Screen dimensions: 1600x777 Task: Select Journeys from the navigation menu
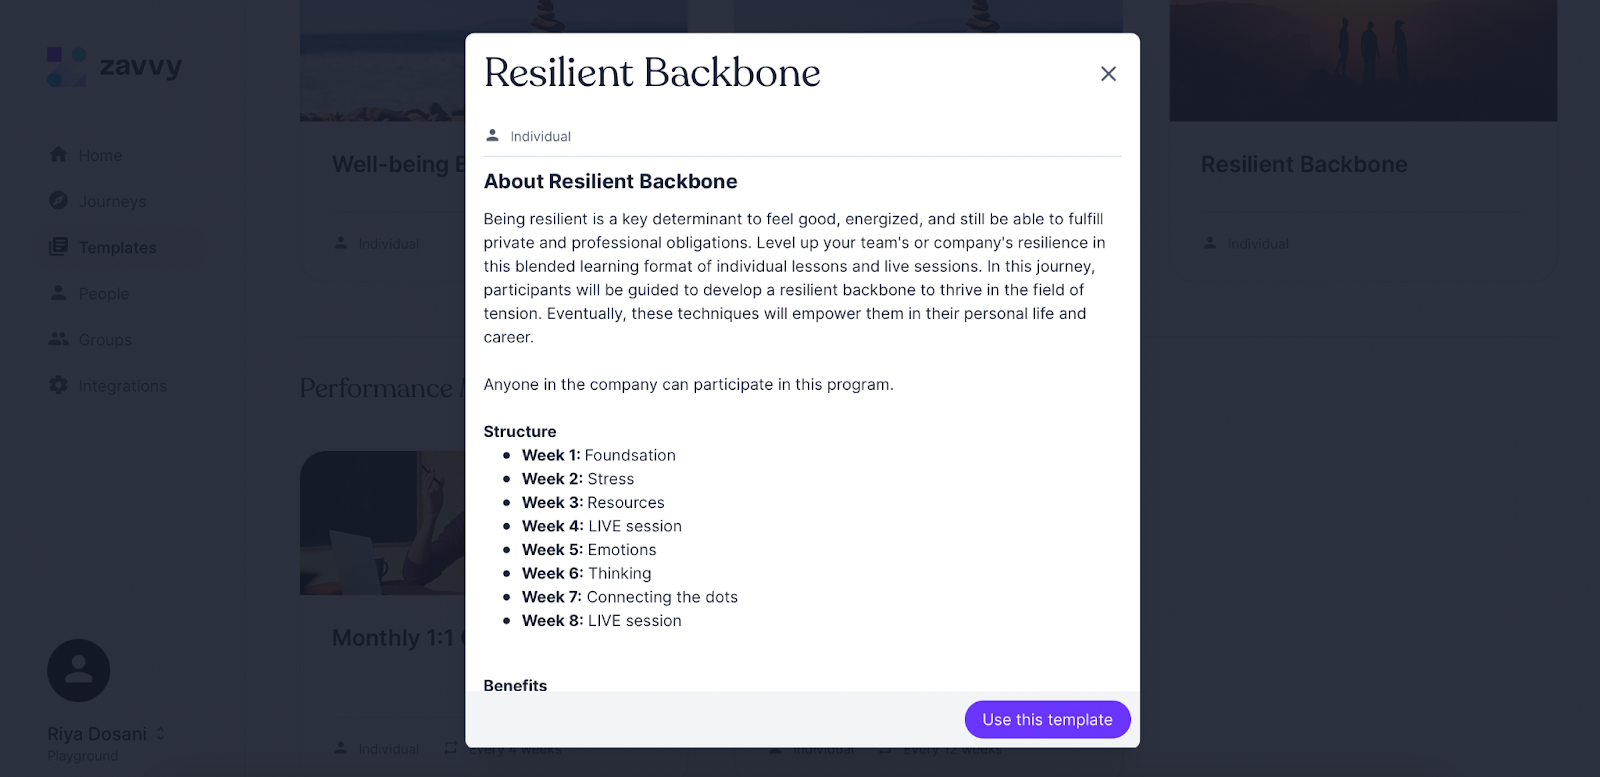point(115,201)
